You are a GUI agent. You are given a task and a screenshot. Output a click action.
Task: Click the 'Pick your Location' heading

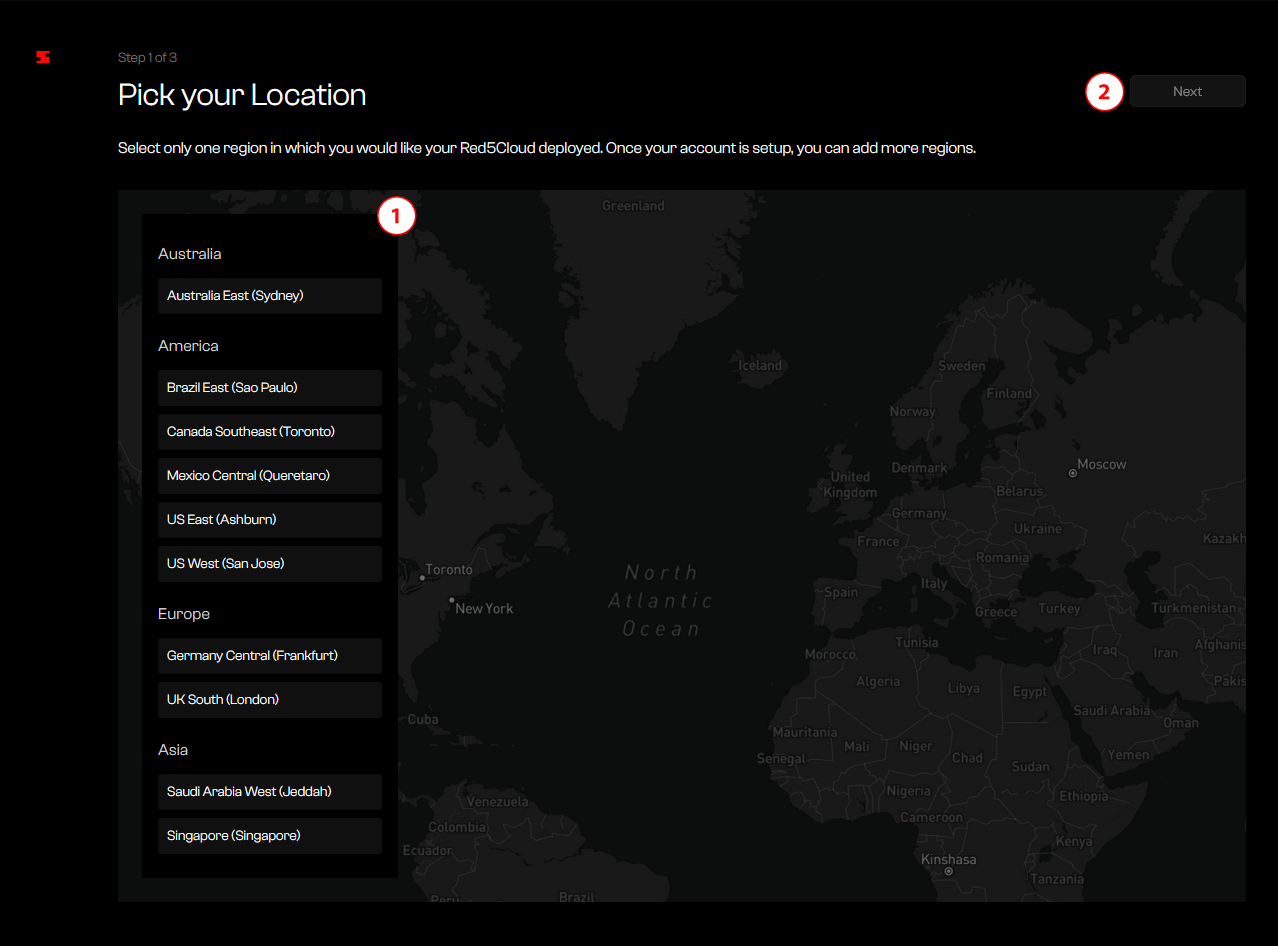(242, 95)
